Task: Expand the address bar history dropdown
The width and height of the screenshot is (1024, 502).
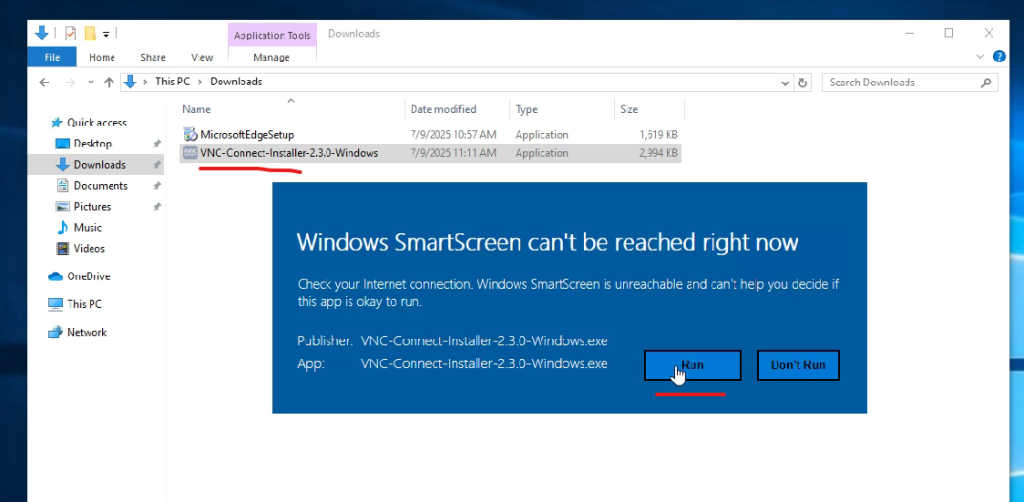Action: pos(786,83)
